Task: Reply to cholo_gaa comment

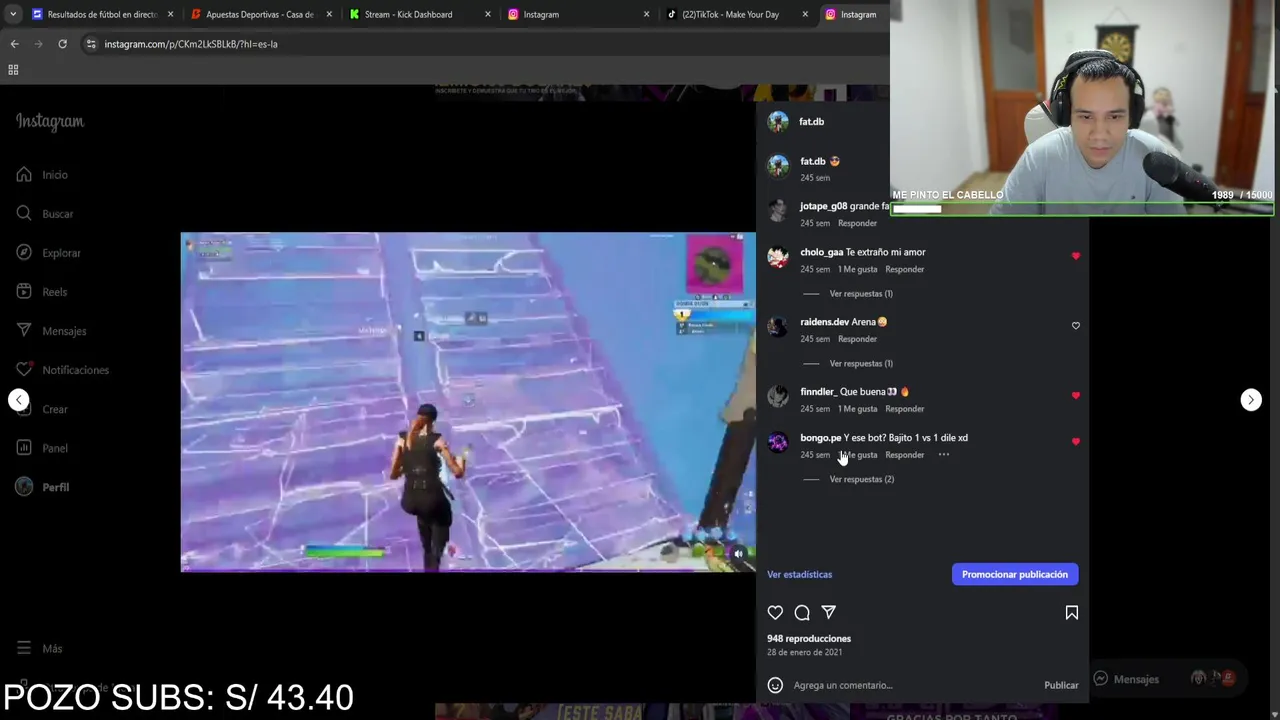Action: tap(904, 269)
